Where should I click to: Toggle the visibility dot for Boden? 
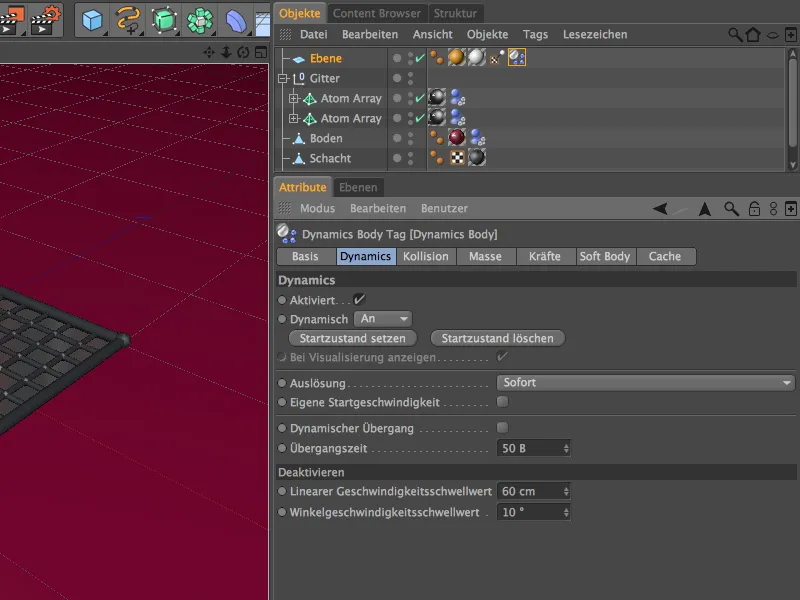coord(397,138)
